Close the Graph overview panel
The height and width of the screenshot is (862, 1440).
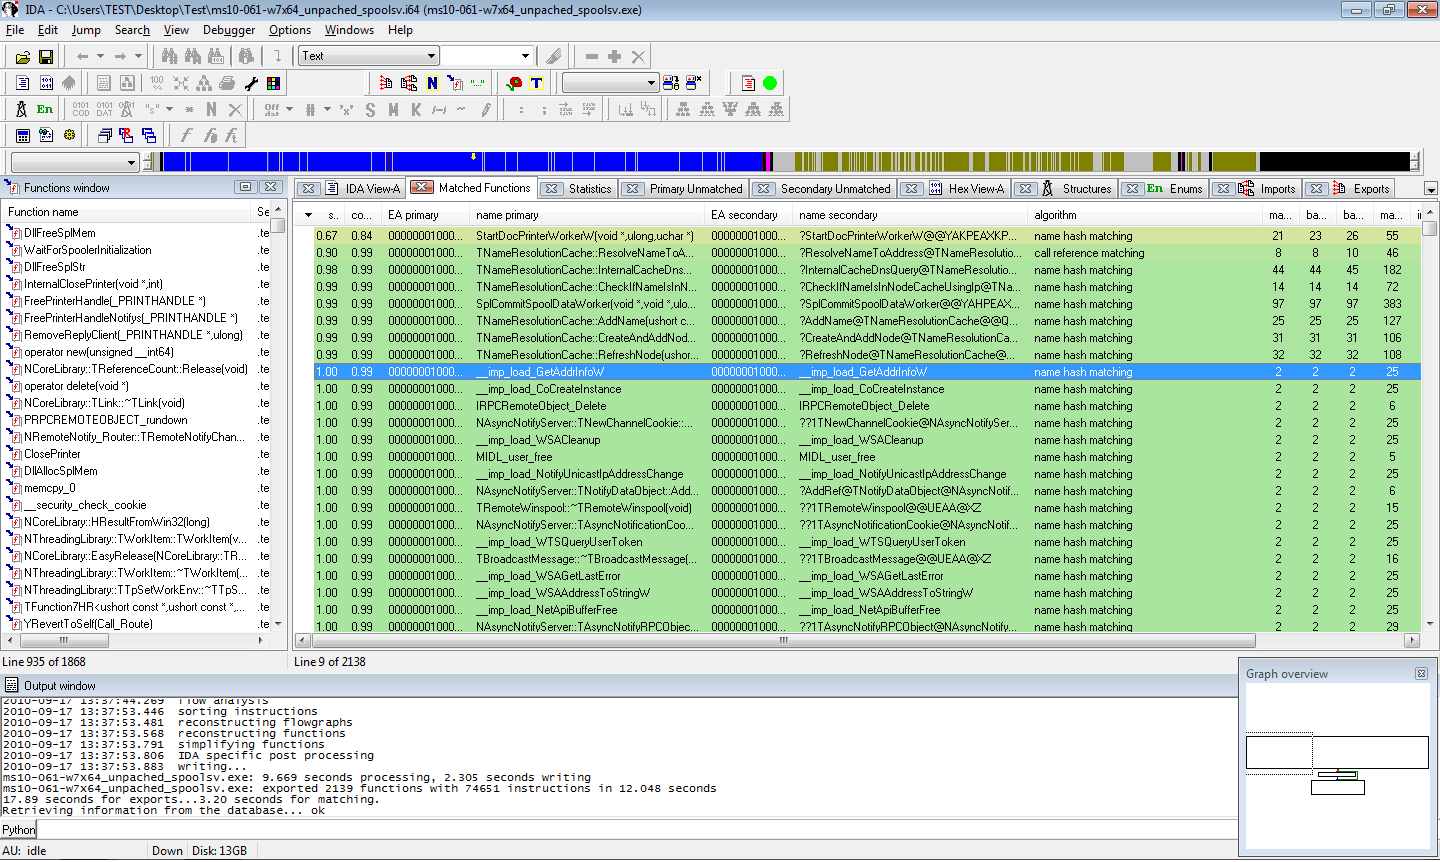(x=1421, y=674)
